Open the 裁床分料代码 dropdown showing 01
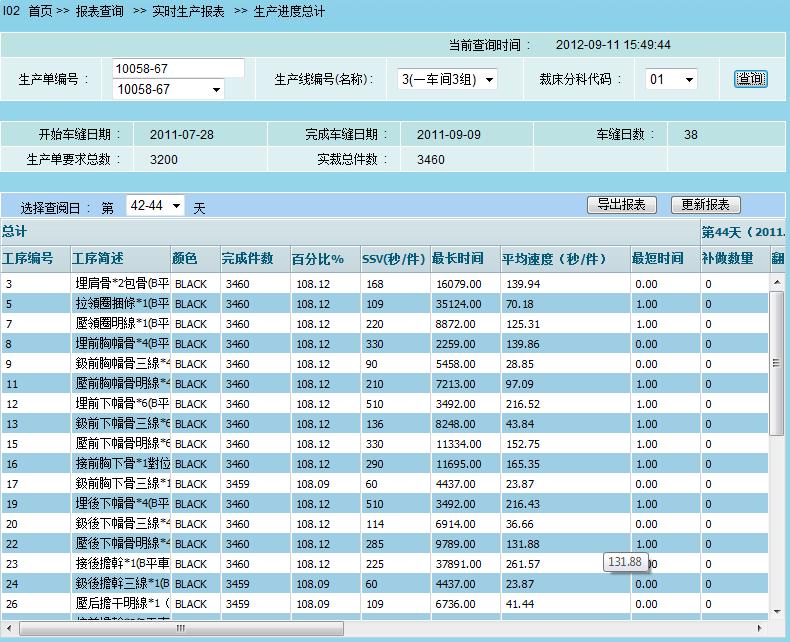 [x=670, y=80]
